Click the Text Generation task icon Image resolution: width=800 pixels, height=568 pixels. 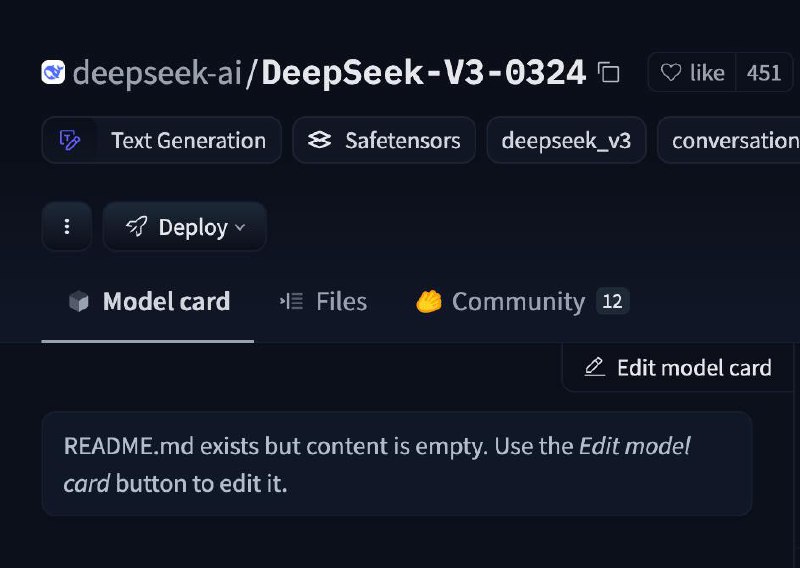click(70, 140)
